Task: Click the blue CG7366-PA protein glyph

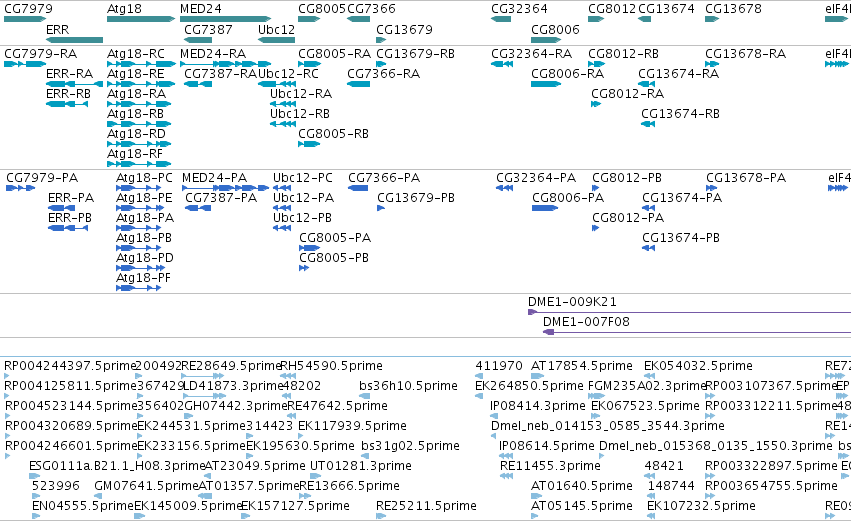Action: point(358,188)
